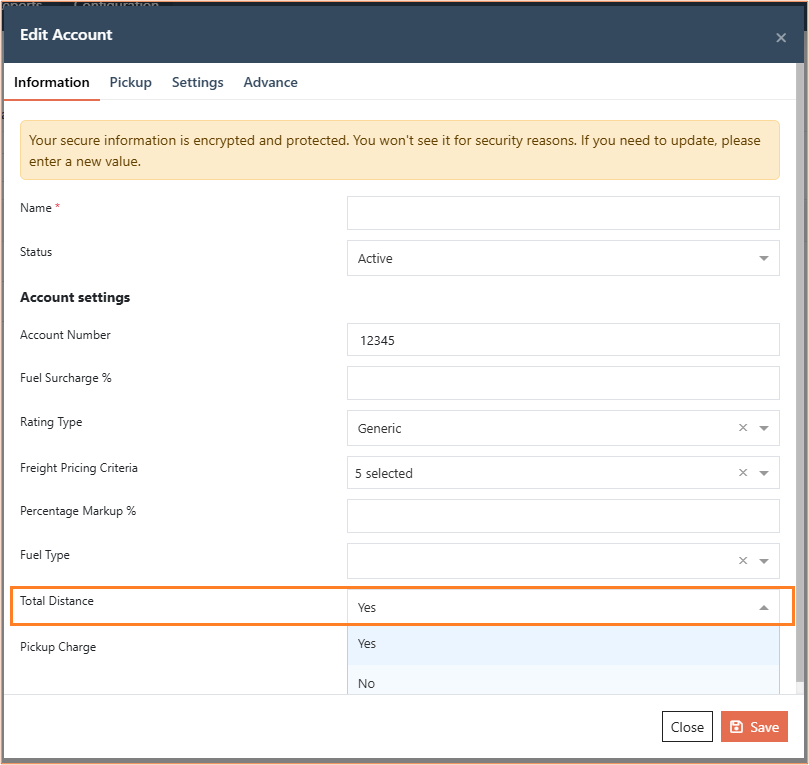Click the Pickup Charge label
The image size is (809, 765).
coord(58,647)
